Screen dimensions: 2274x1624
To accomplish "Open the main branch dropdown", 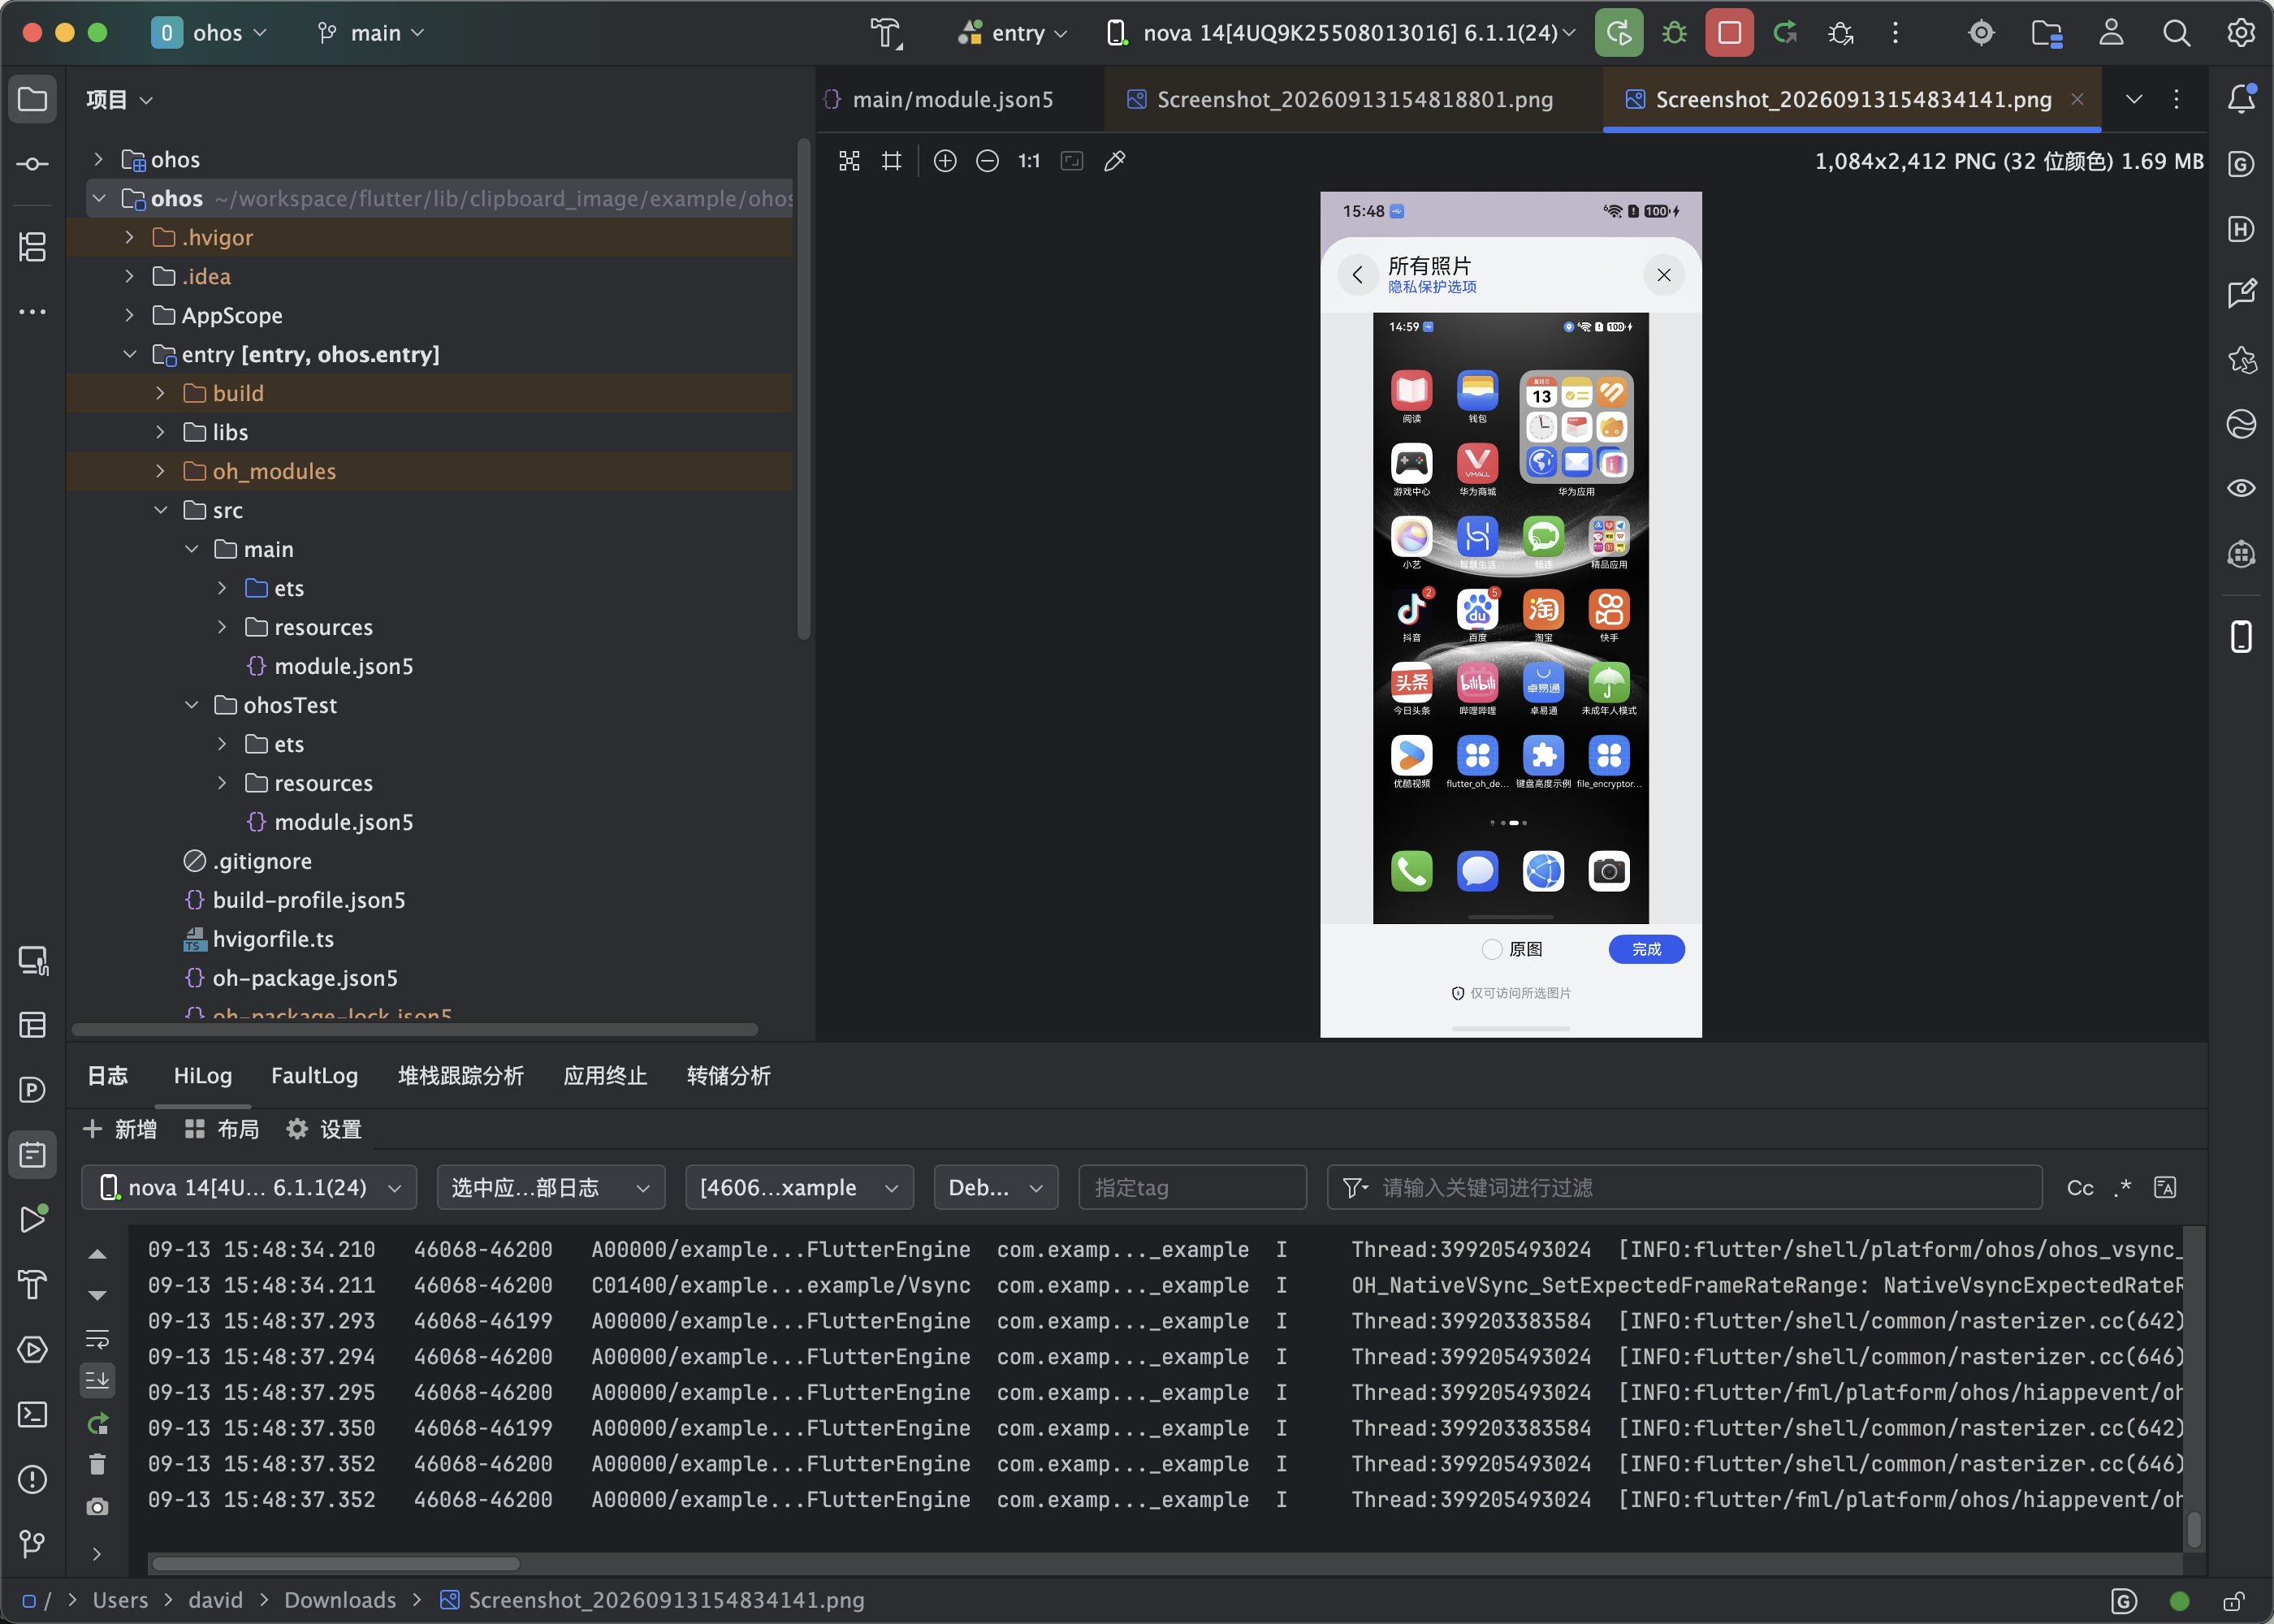I will click(x=370, y=33).
